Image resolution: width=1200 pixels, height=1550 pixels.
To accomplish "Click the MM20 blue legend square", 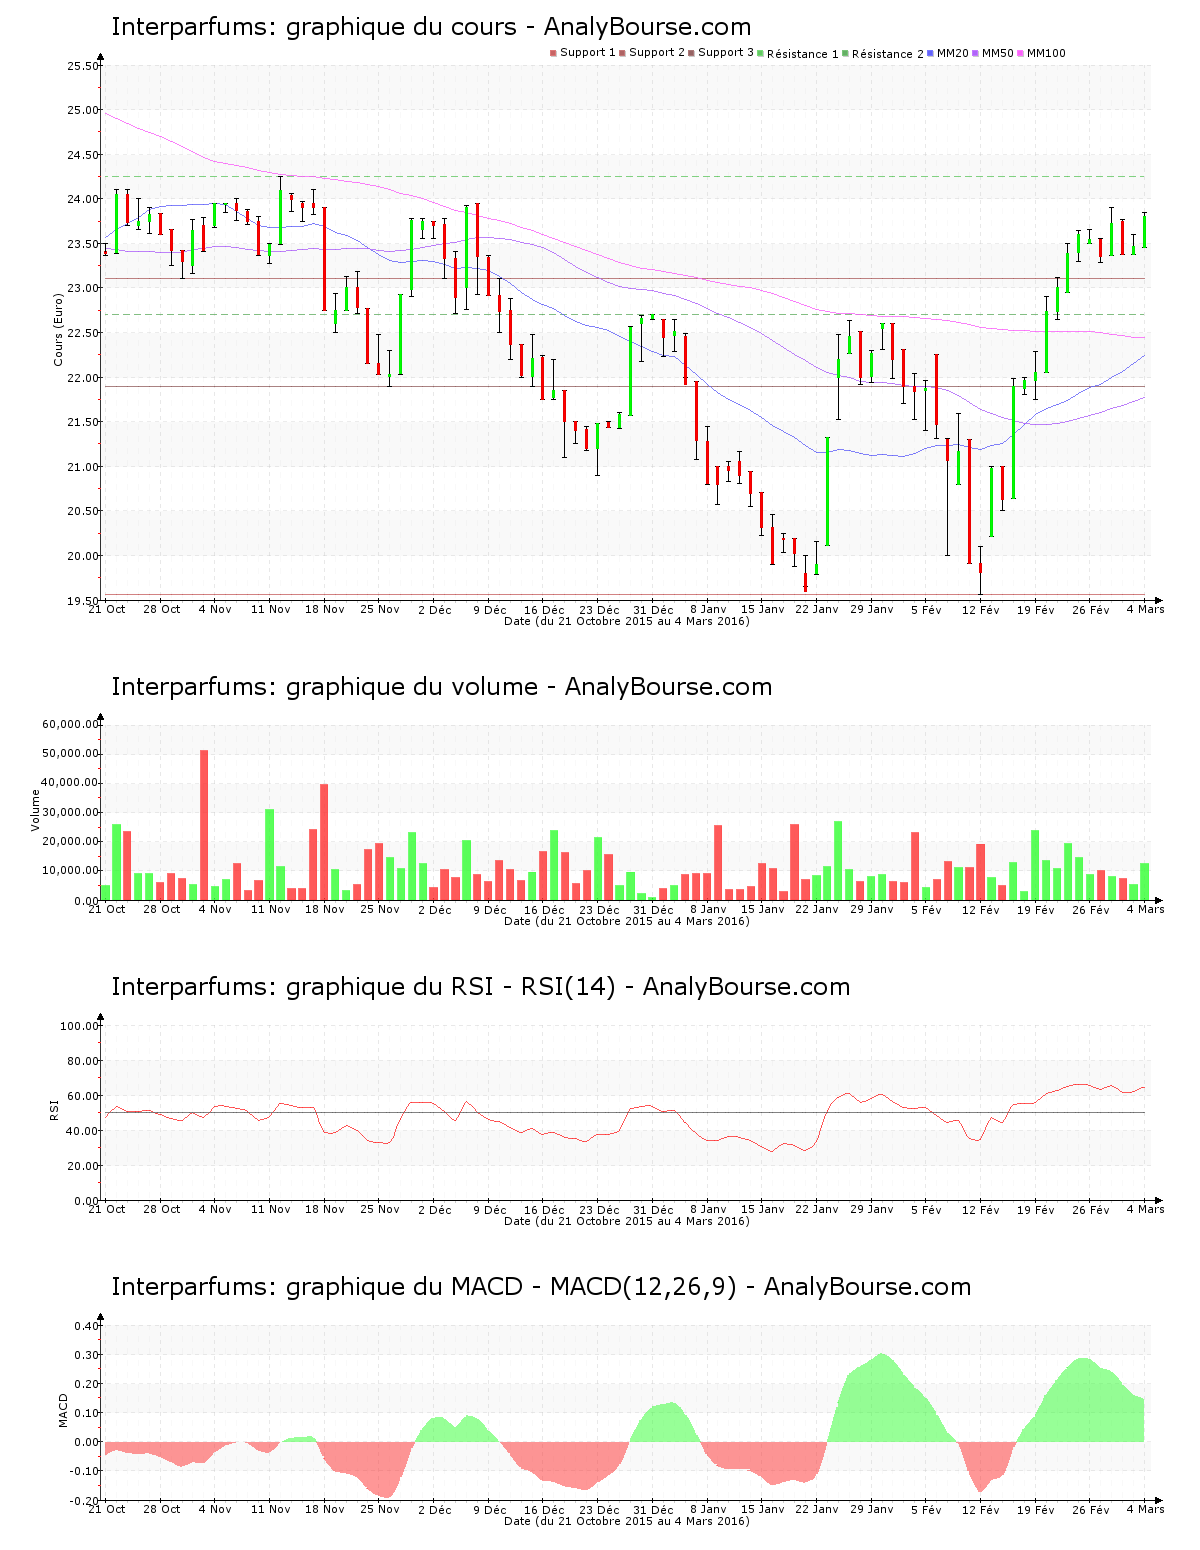I will [930, 53].
